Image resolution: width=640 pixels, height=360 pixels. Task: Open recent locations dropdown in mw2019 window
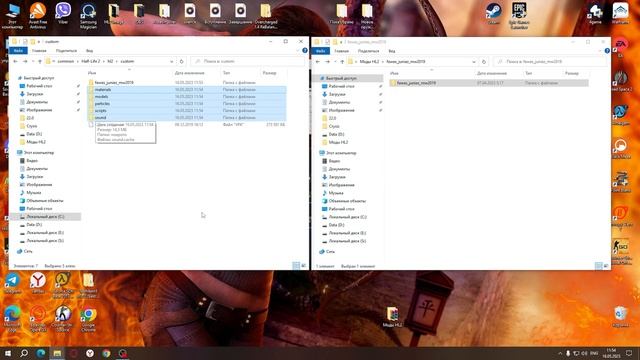(335, 62)
